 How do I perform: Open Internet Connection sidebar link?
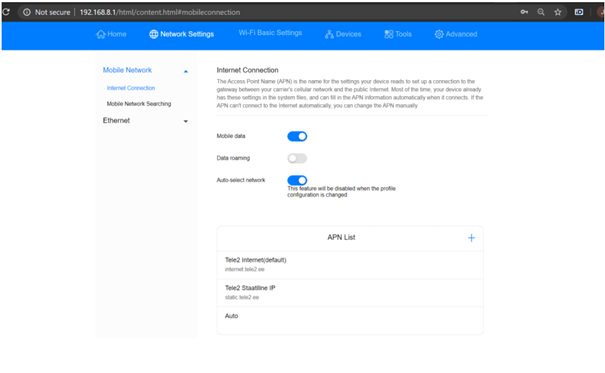point(131,88)
